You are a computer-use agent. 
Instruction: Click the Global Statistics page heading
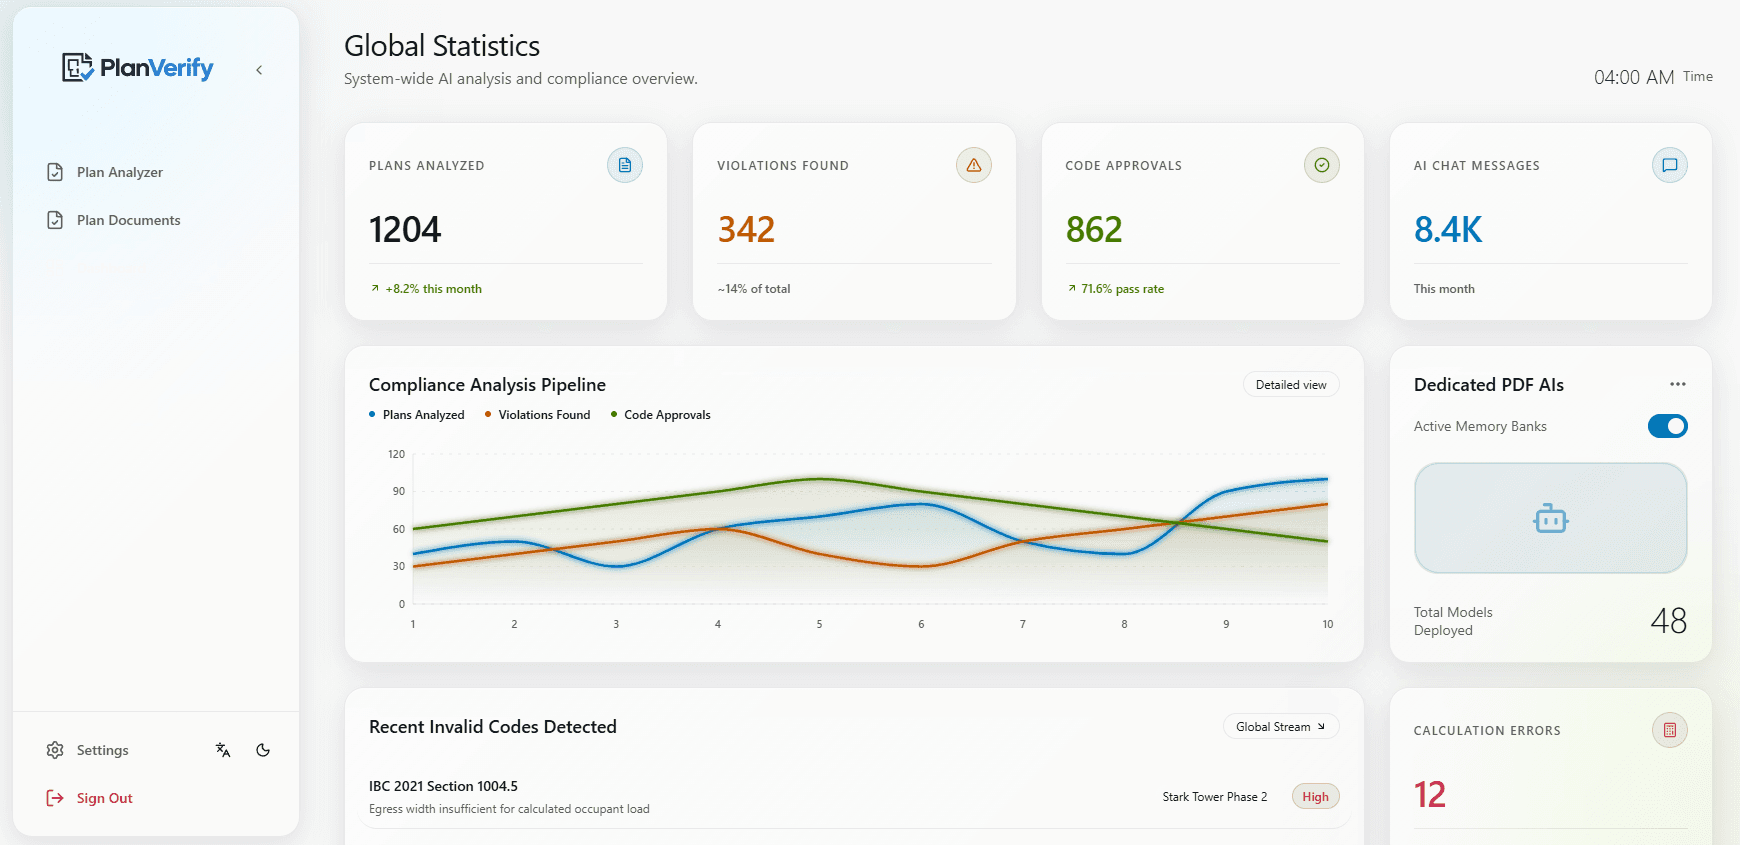coord(442,46)
